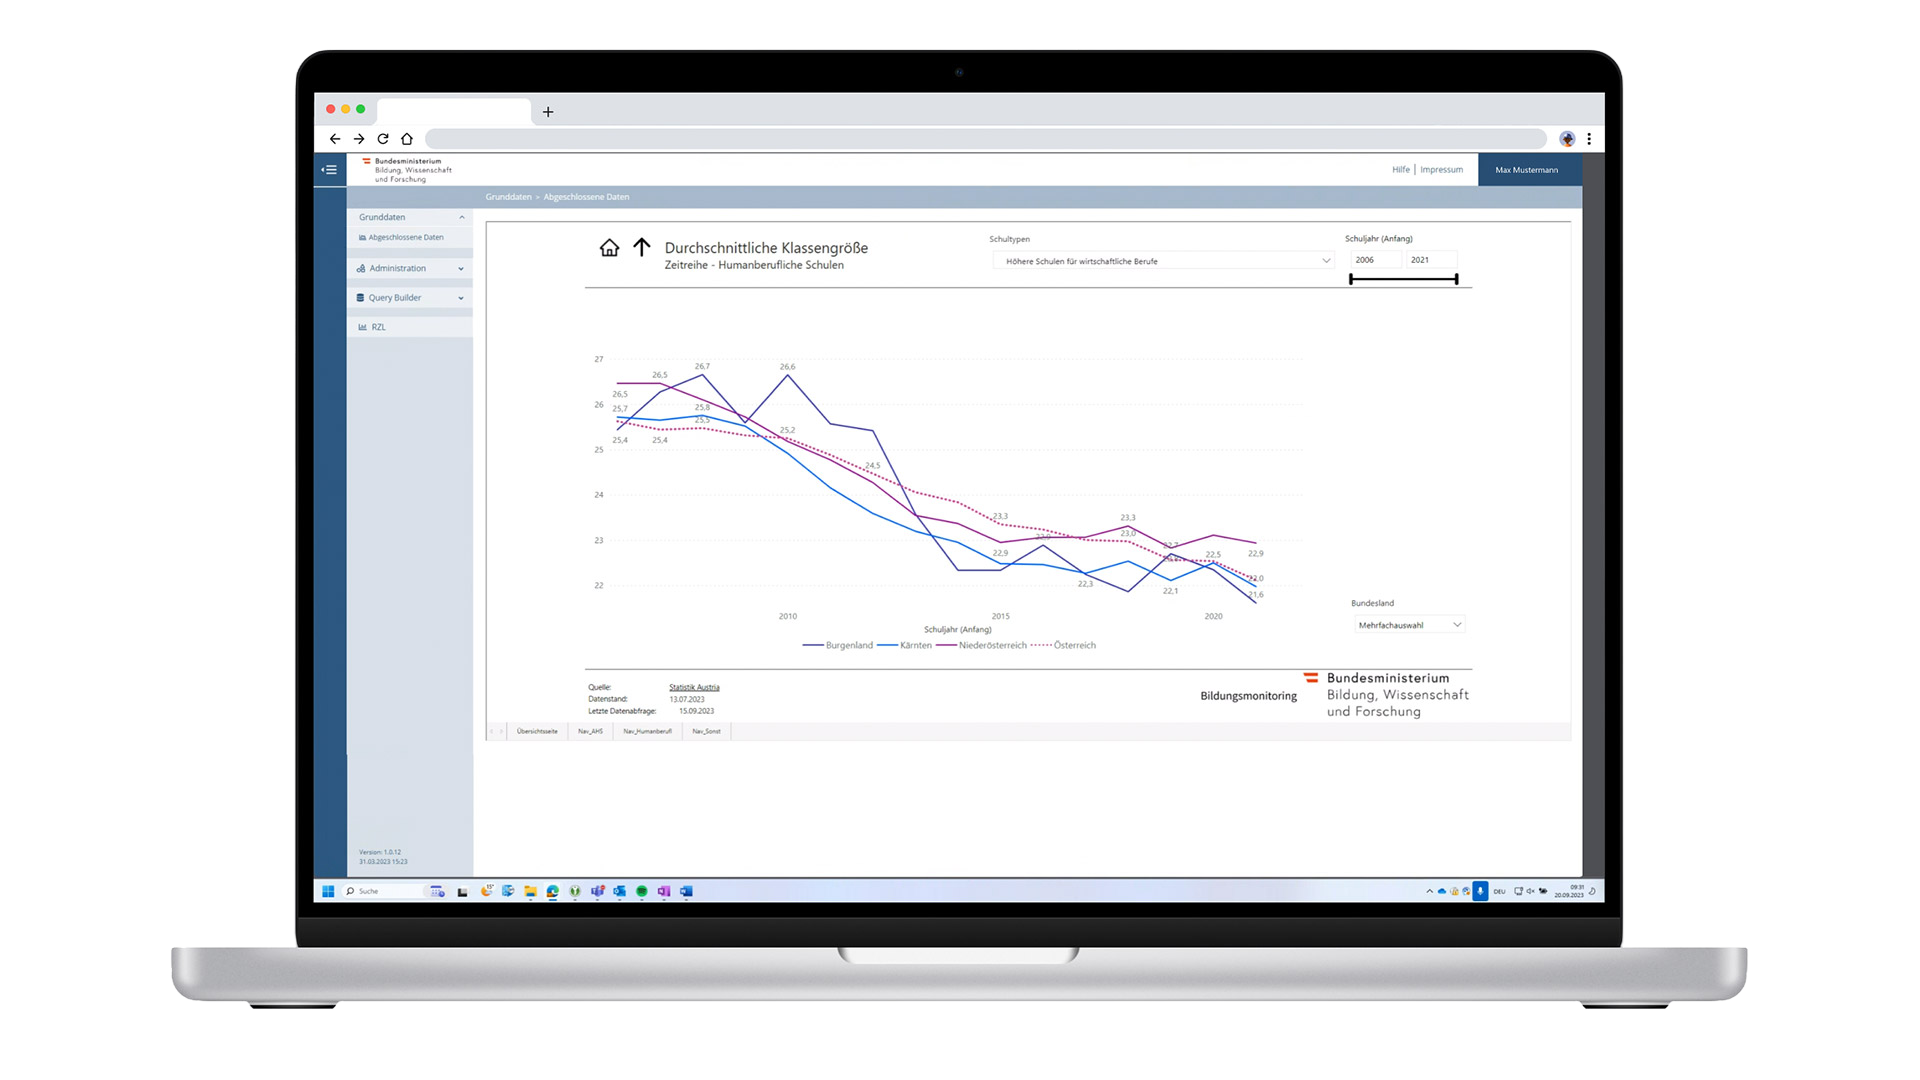This screenshot has height=1080, width=1920.
Task: Click the up arrow navigation icon
Action: 642,247
